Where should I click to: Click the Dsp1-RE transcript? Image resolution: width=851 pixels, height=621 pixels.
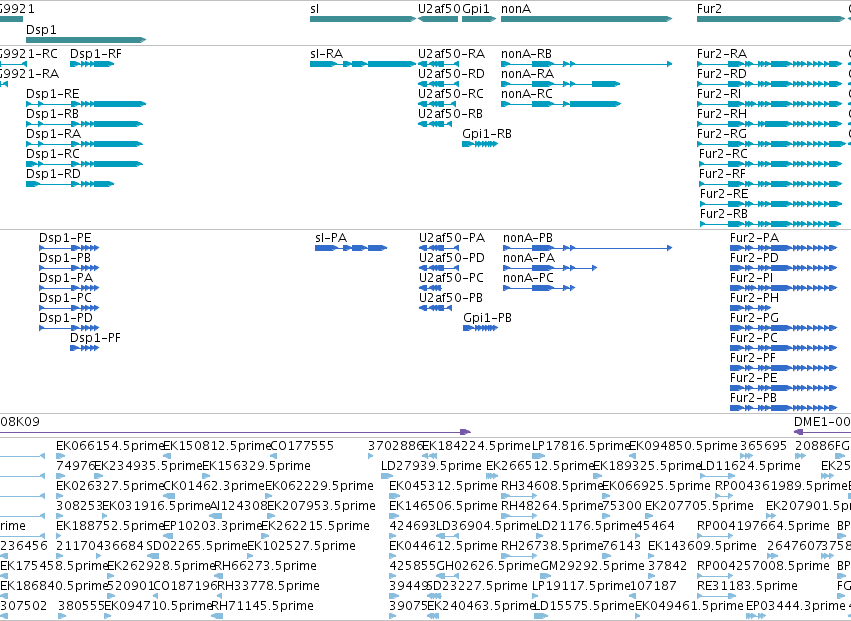86,104
